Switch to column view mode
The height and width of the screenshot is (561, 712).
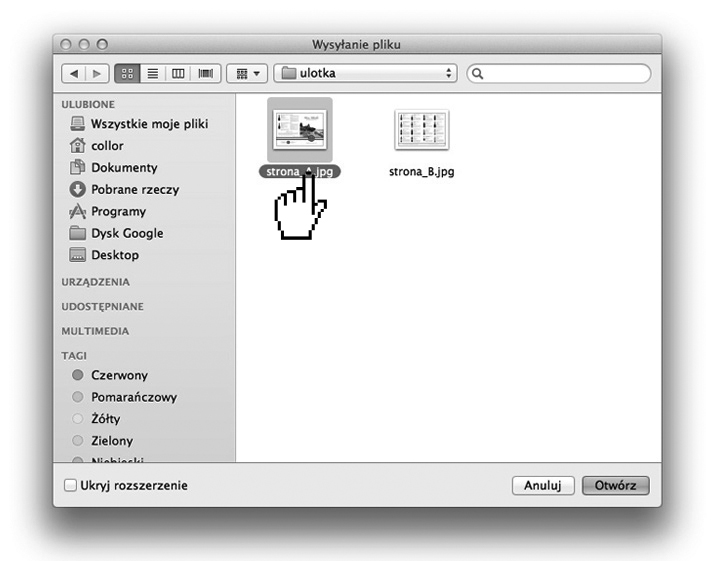pos(179,74)
